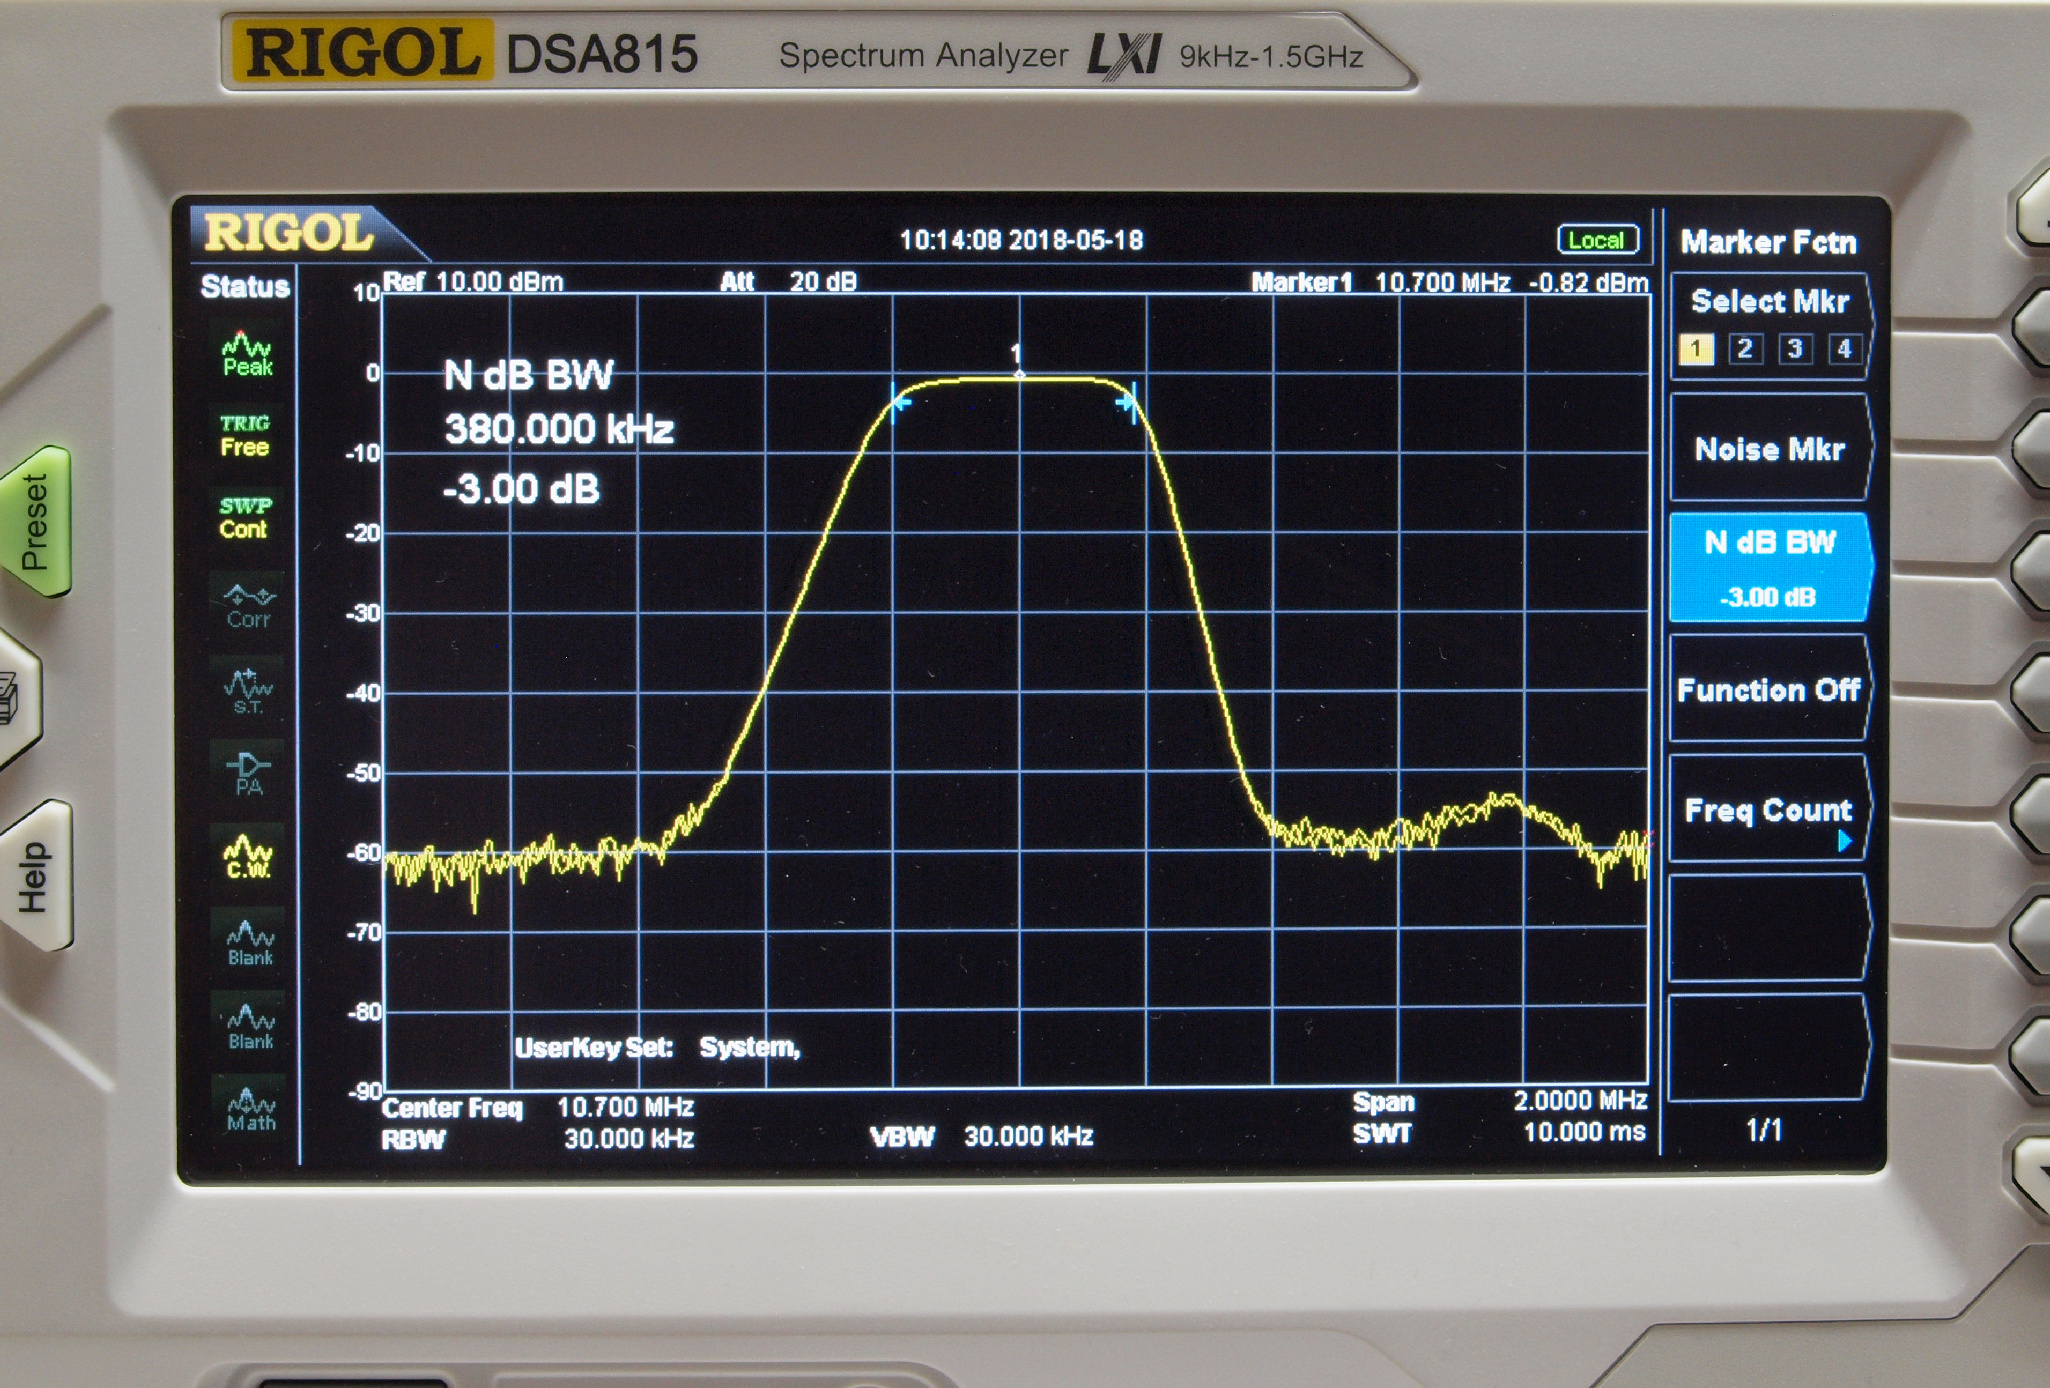This screenshot has height=1388, width=2050.
Task: Click the PA preamplifier status icon
Action: (x=248, y=773)
